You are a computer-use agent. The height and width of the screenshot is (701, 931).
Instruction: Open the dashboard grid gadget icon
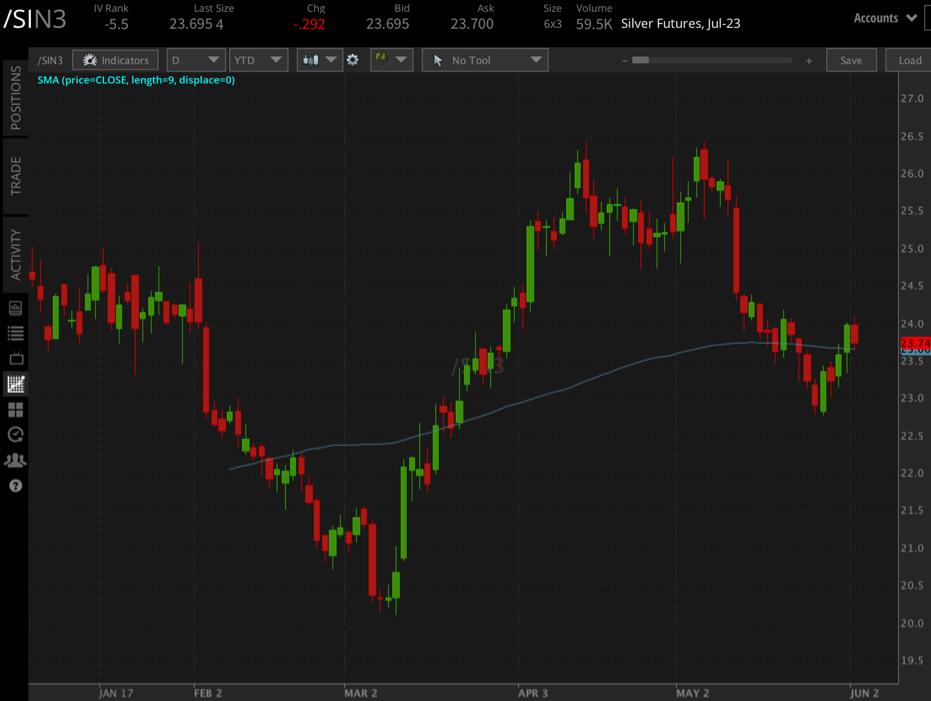pyautogui.click(x=14, y=409)
